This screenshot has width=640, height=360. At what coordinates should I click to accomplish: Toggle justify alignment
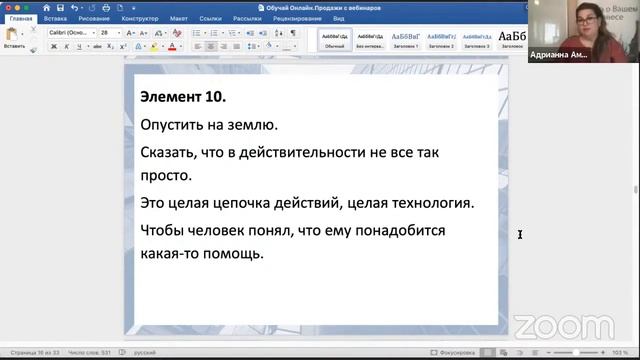point(236,47)
